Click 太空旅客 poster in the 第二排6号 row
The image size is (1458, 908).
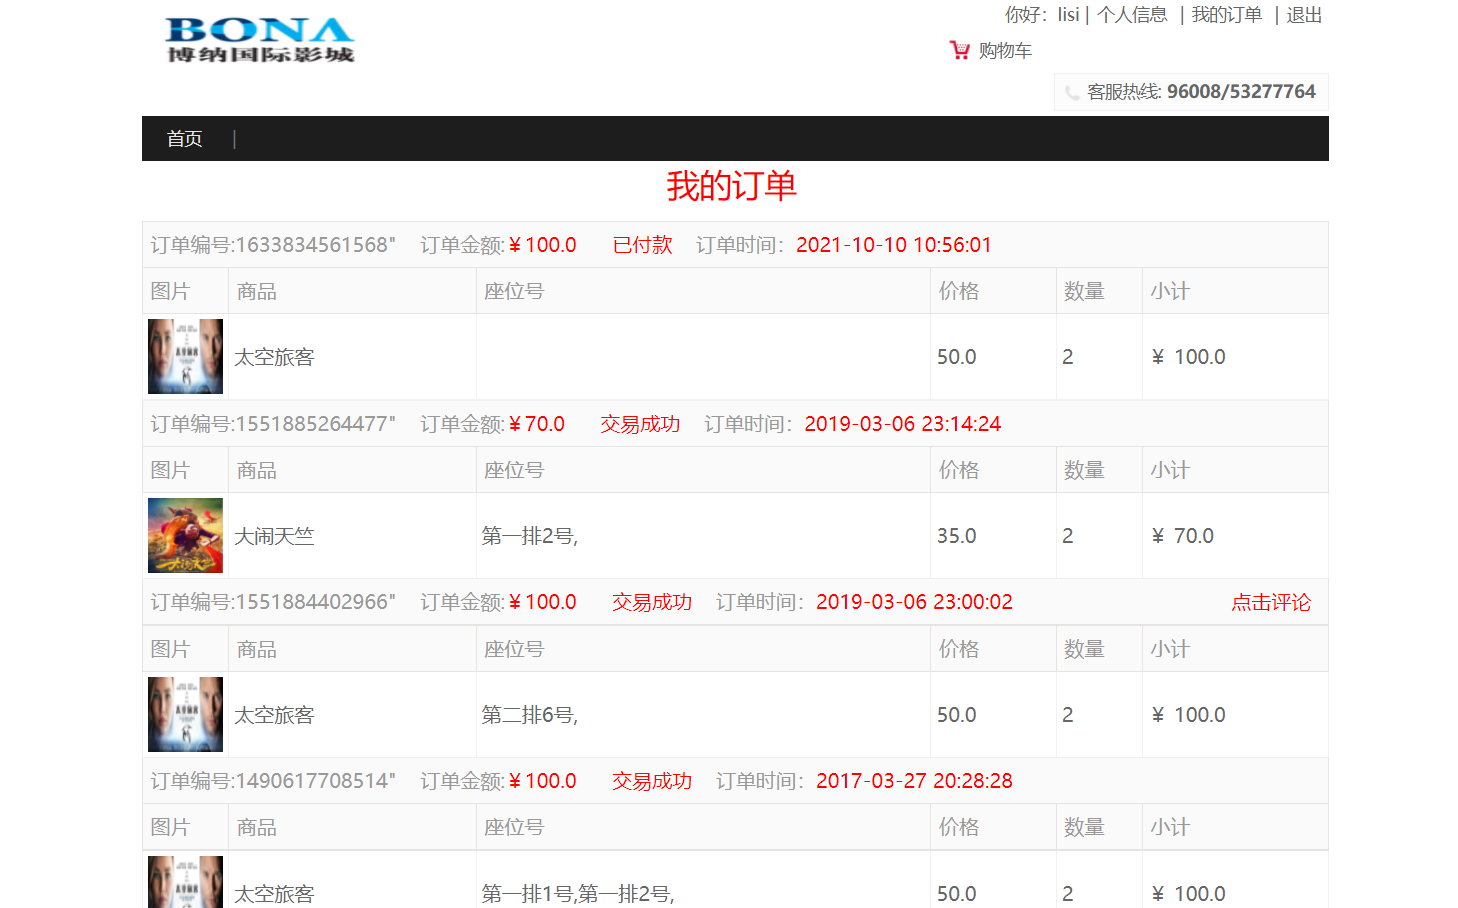(x=185, y=714)
